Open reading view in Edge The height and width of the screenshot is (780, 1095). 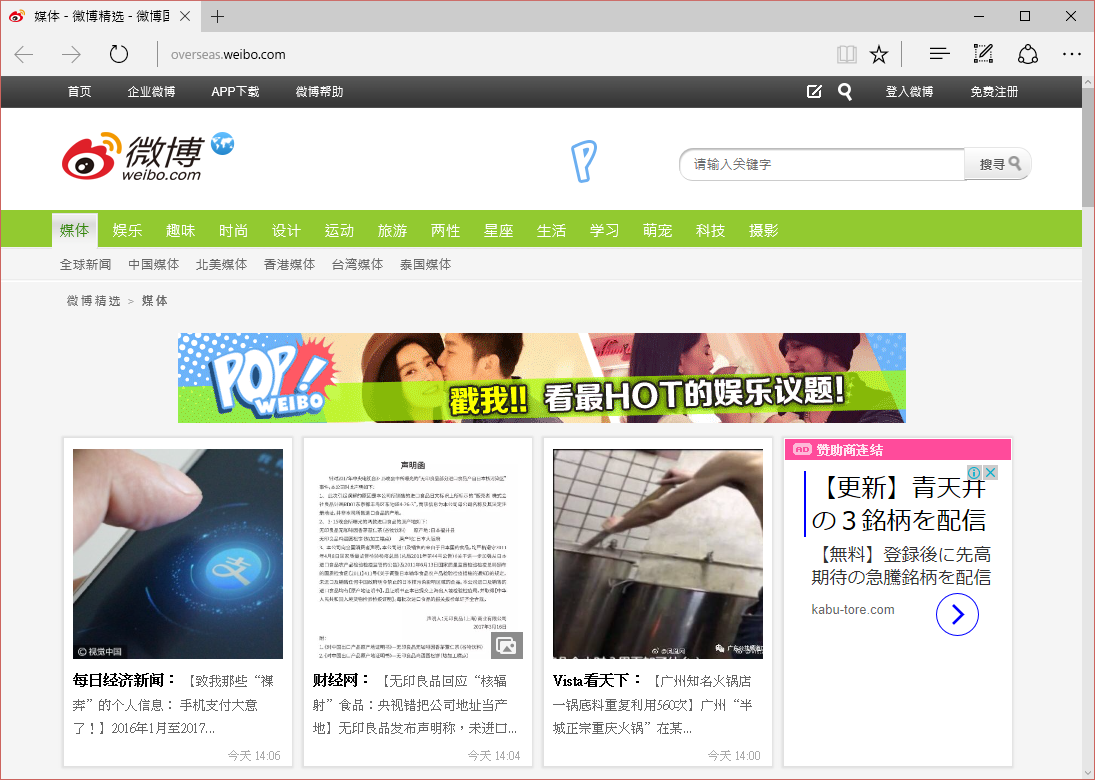click(846, 54)
